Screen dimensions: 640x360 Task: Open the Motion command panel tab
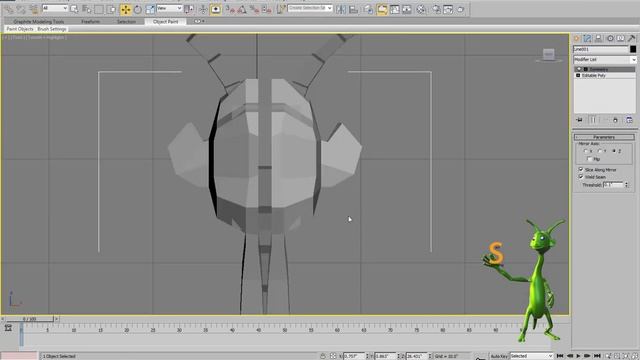coord(610,38)
